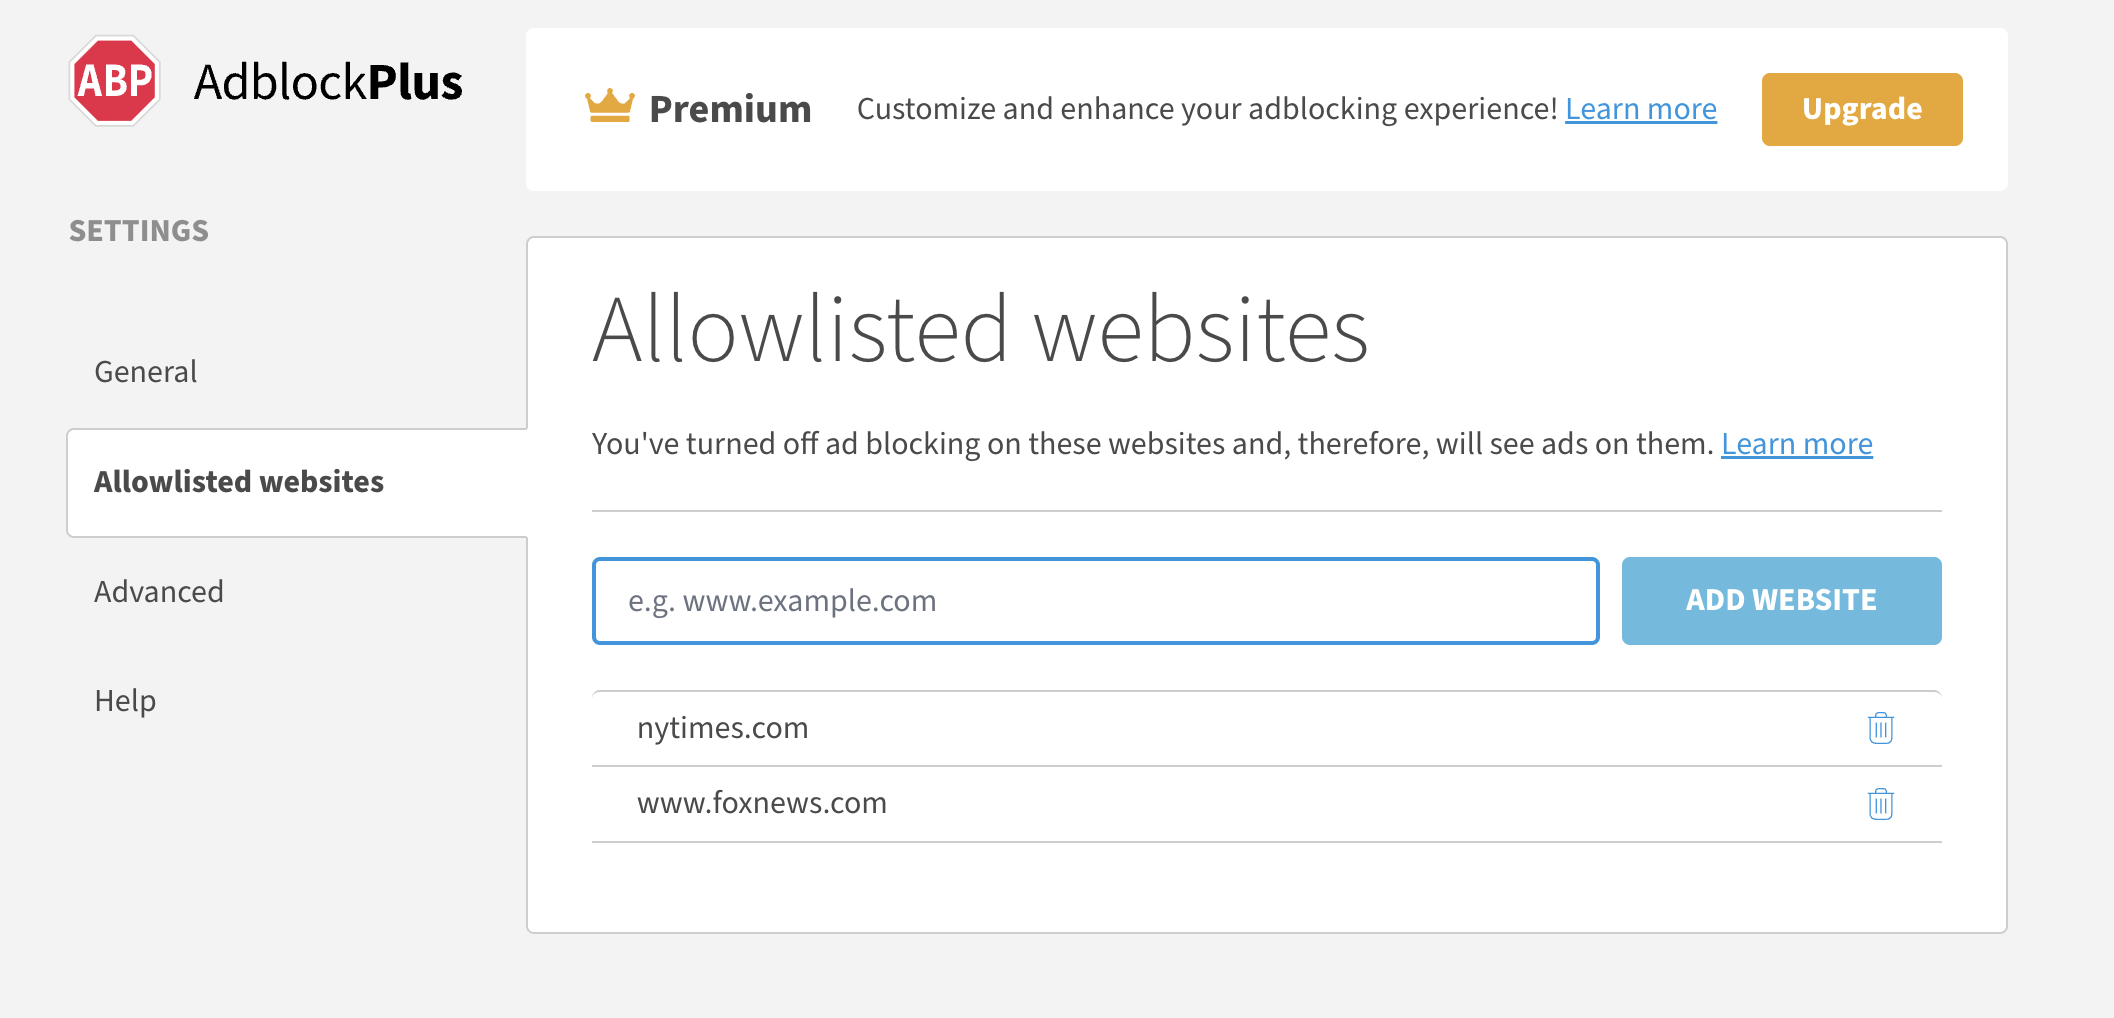The width and height of the screenshot is (2114, 1018).
Task: Focus the www.example.com website input field
Action: tap(1095, 601)
